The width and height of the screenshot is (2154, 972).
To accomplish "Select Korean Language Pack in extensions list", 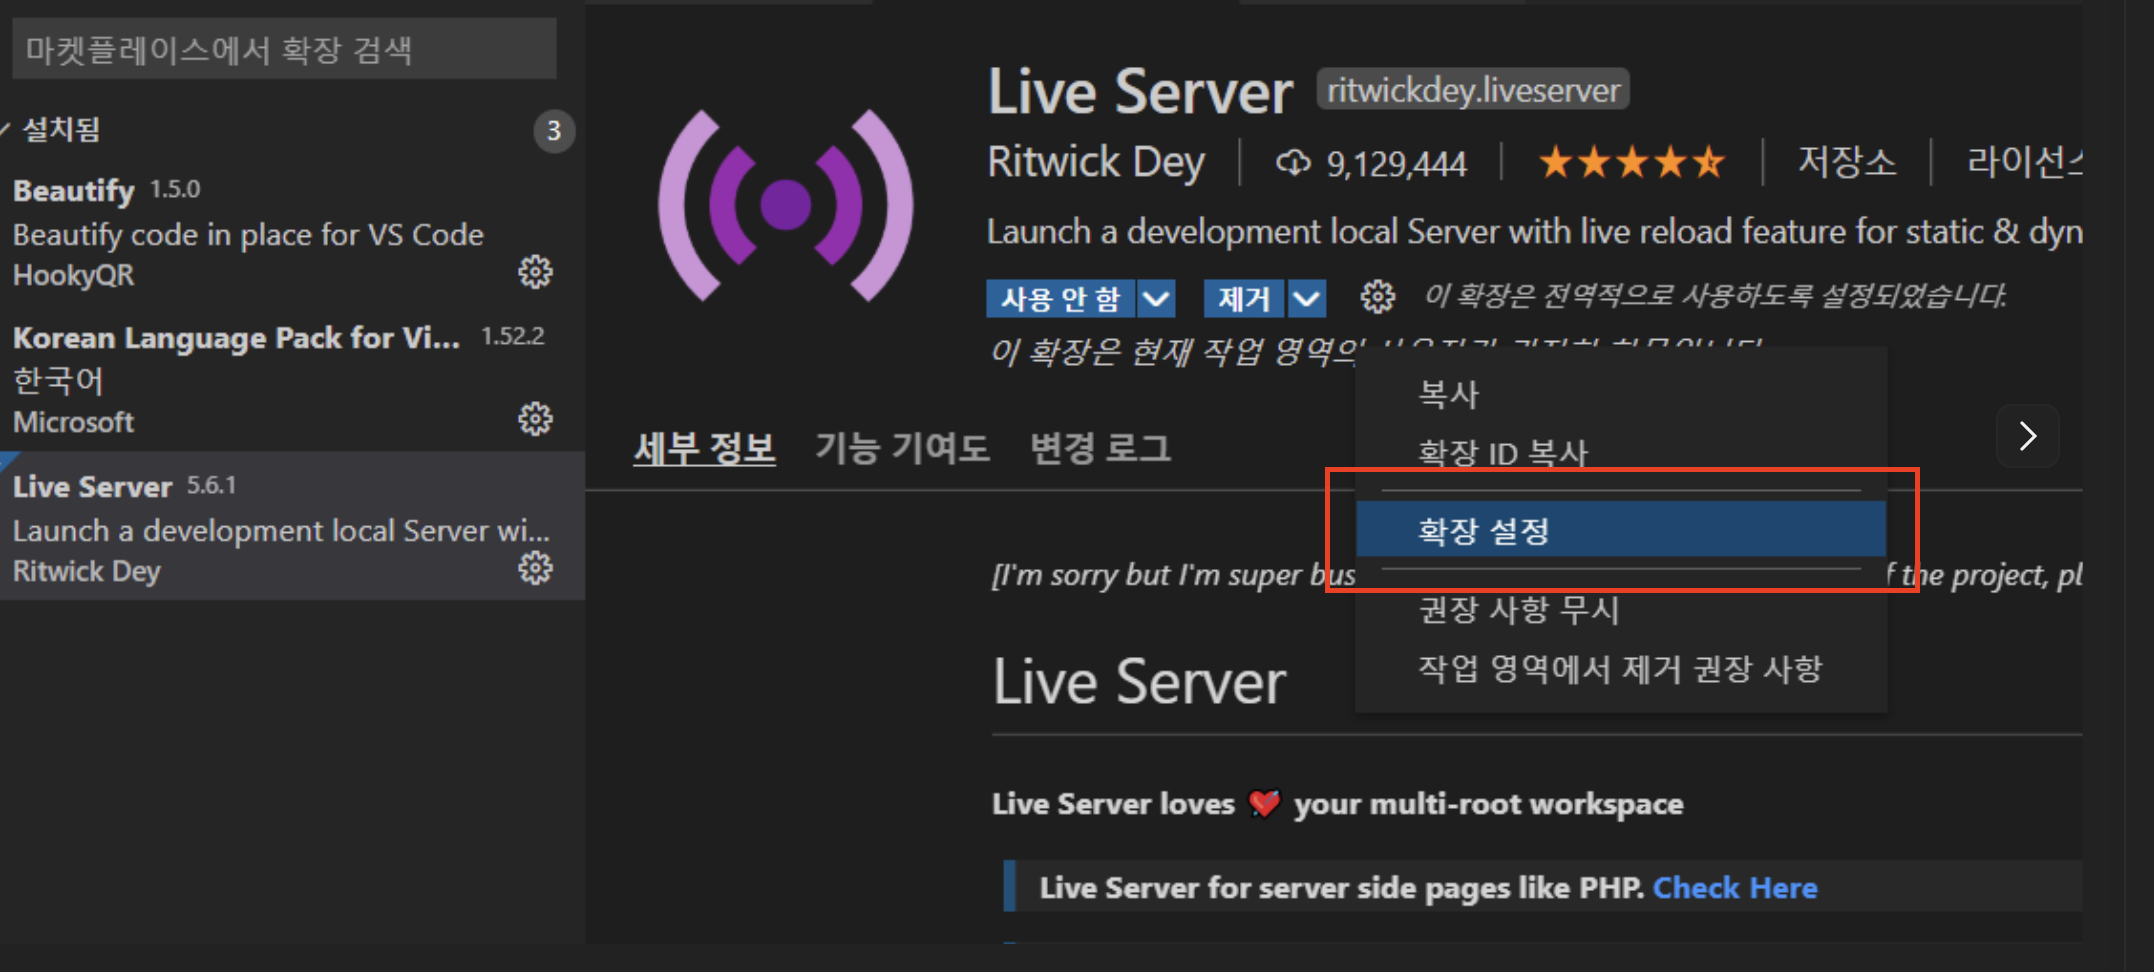I will coord(292,379).
